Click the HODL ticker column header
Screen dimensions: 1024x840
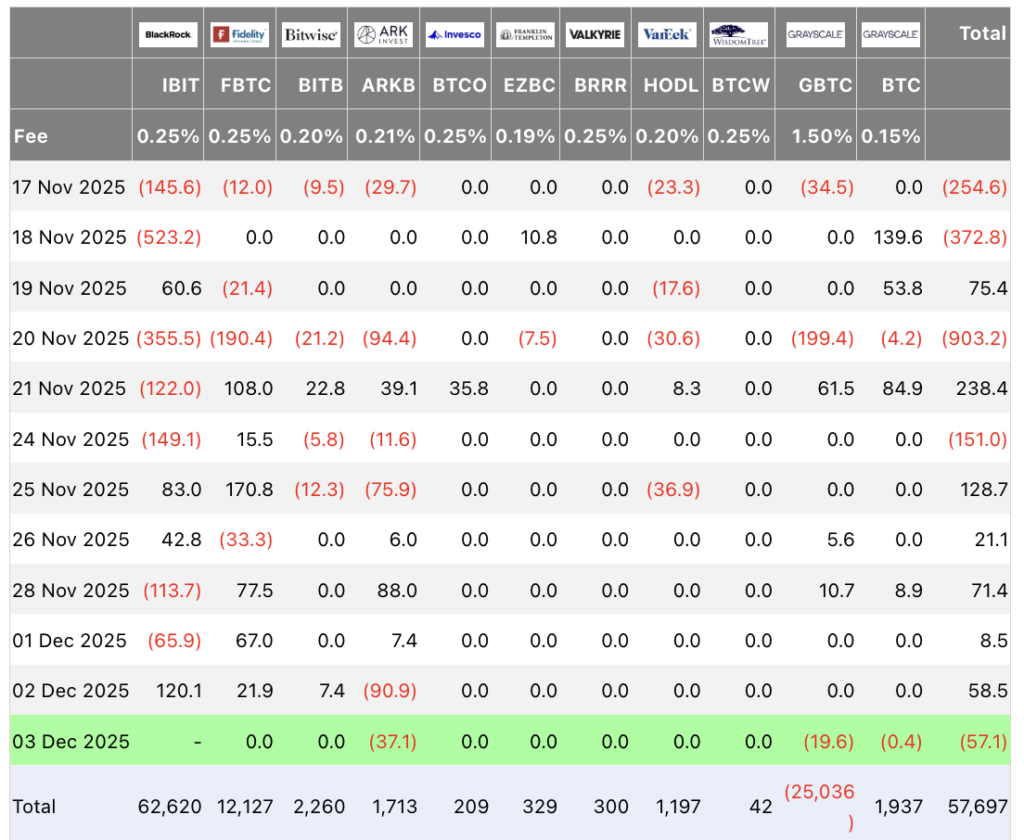pos(671,85)
